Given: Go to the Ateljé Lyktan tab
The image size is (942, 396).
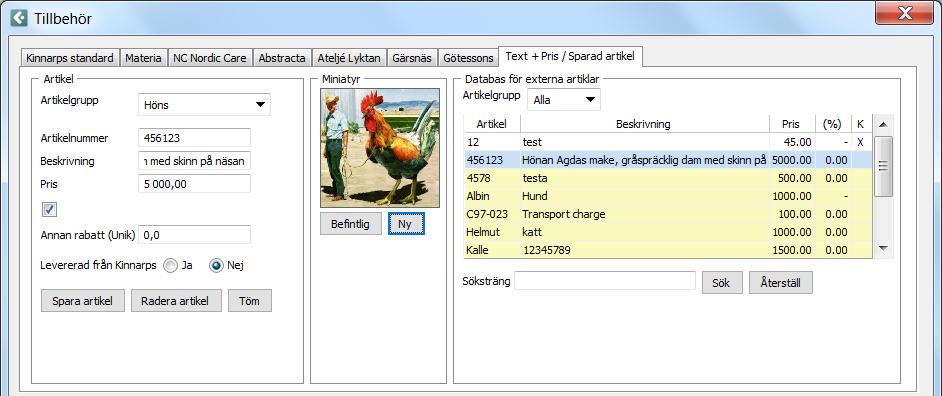Looking at the screenshot, I should pos(349,58).
